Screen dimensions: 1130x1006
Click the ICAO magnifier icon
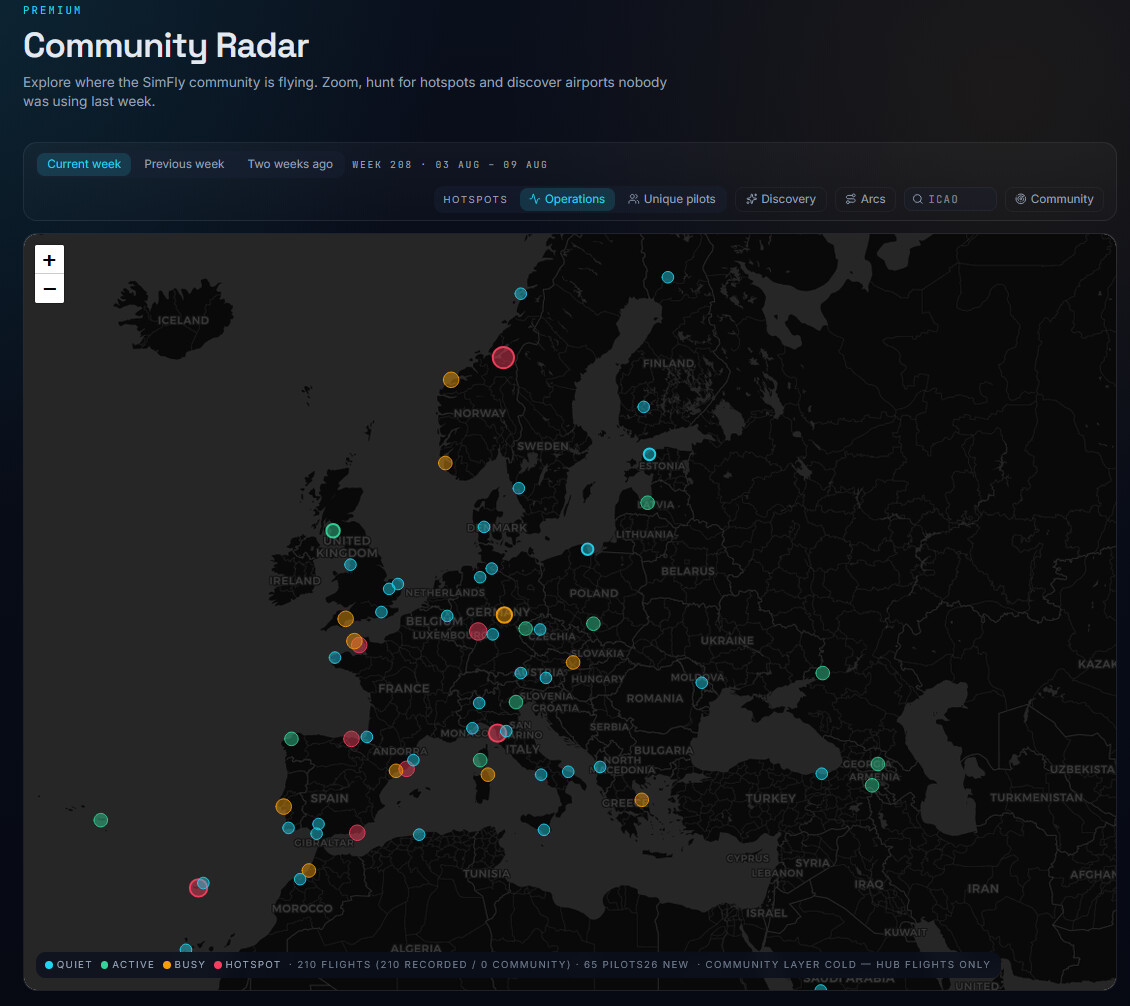918,199
